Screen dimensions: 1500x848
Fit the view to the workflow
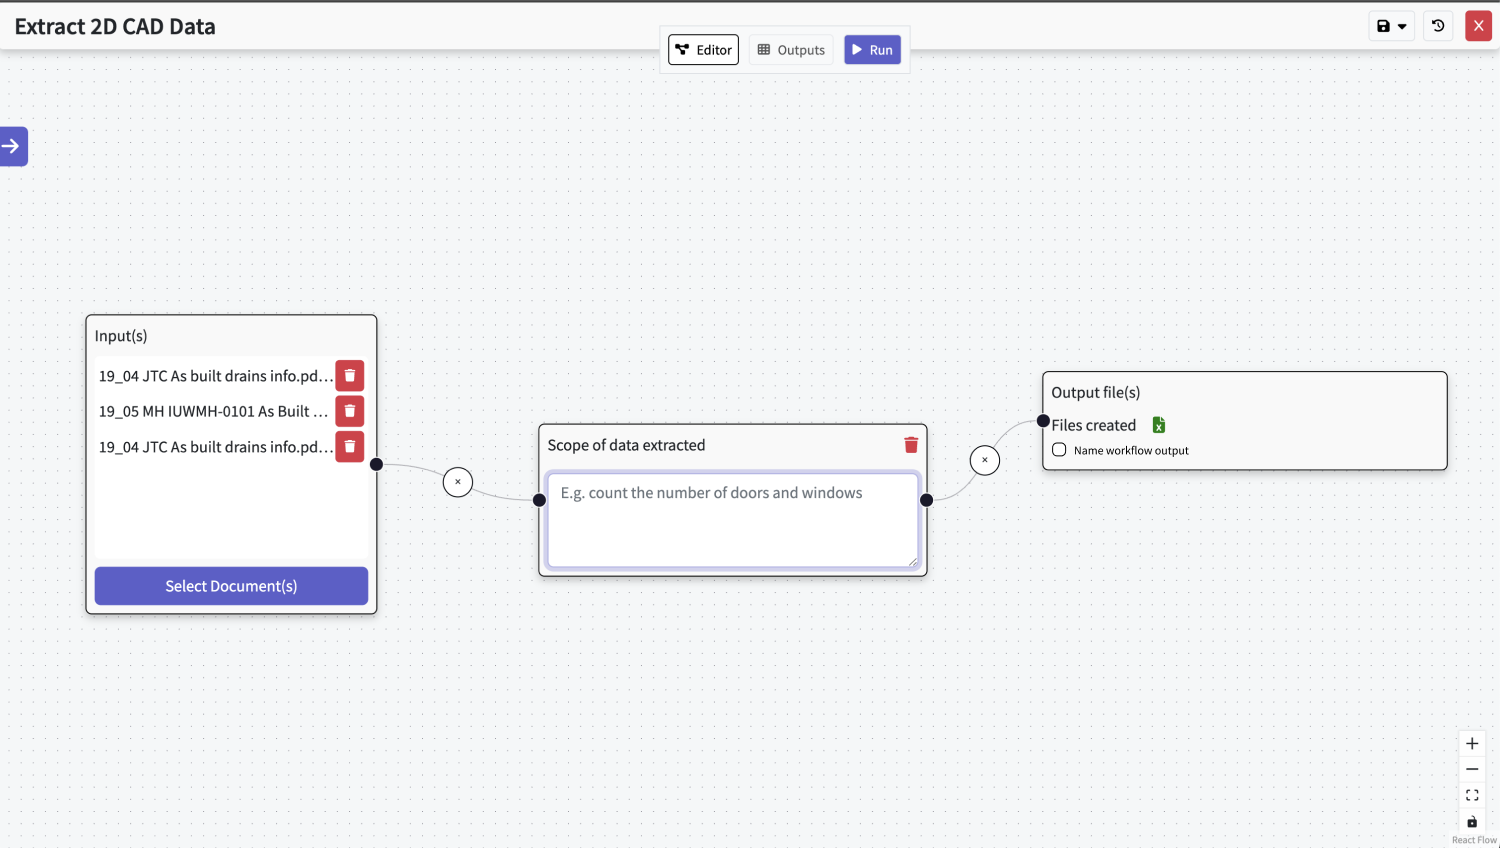(1472, 796)
